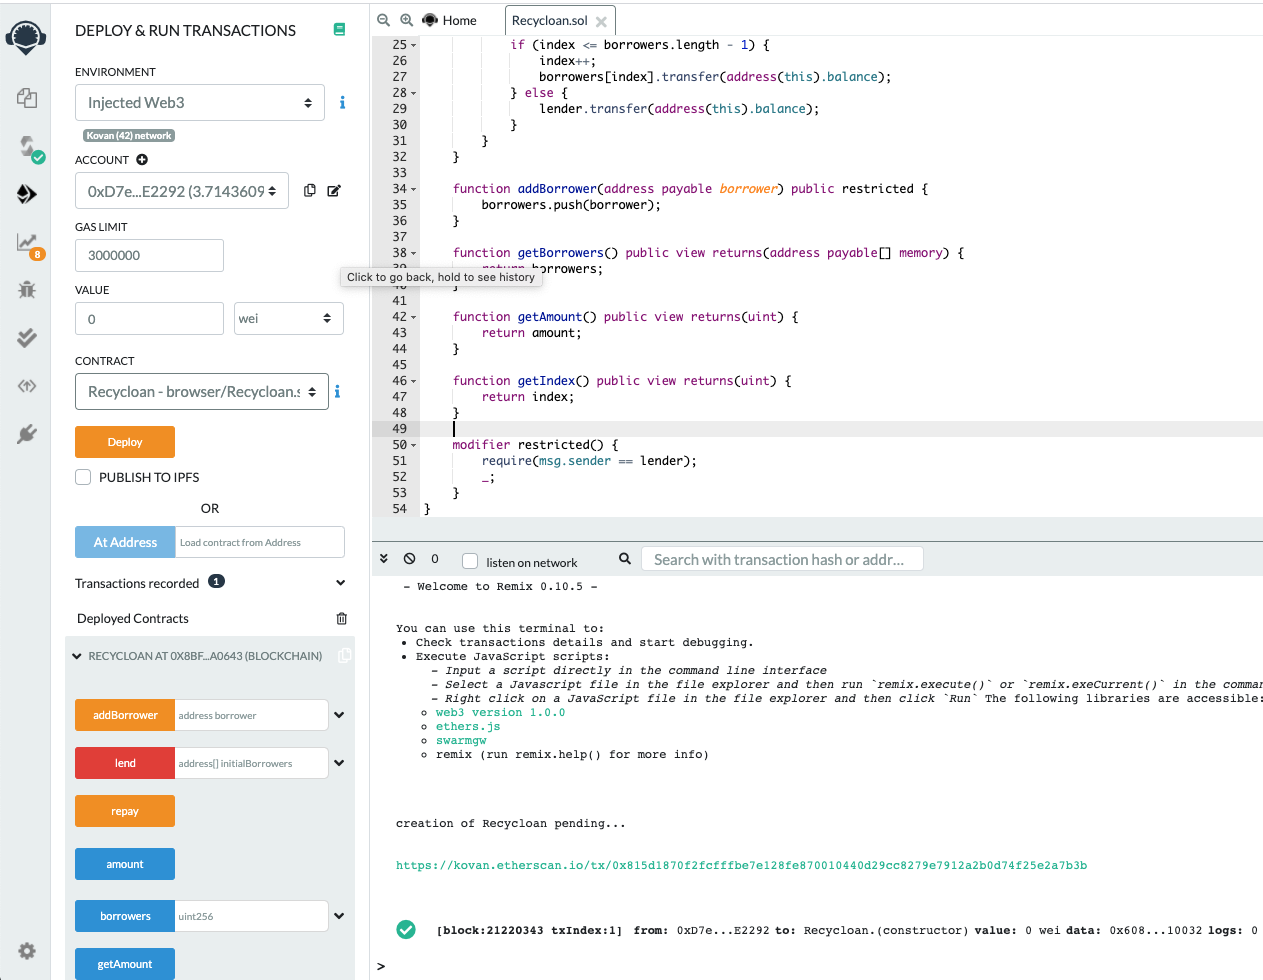Click the red lend function button
The image size is (1263, 980).
[125, 763]
